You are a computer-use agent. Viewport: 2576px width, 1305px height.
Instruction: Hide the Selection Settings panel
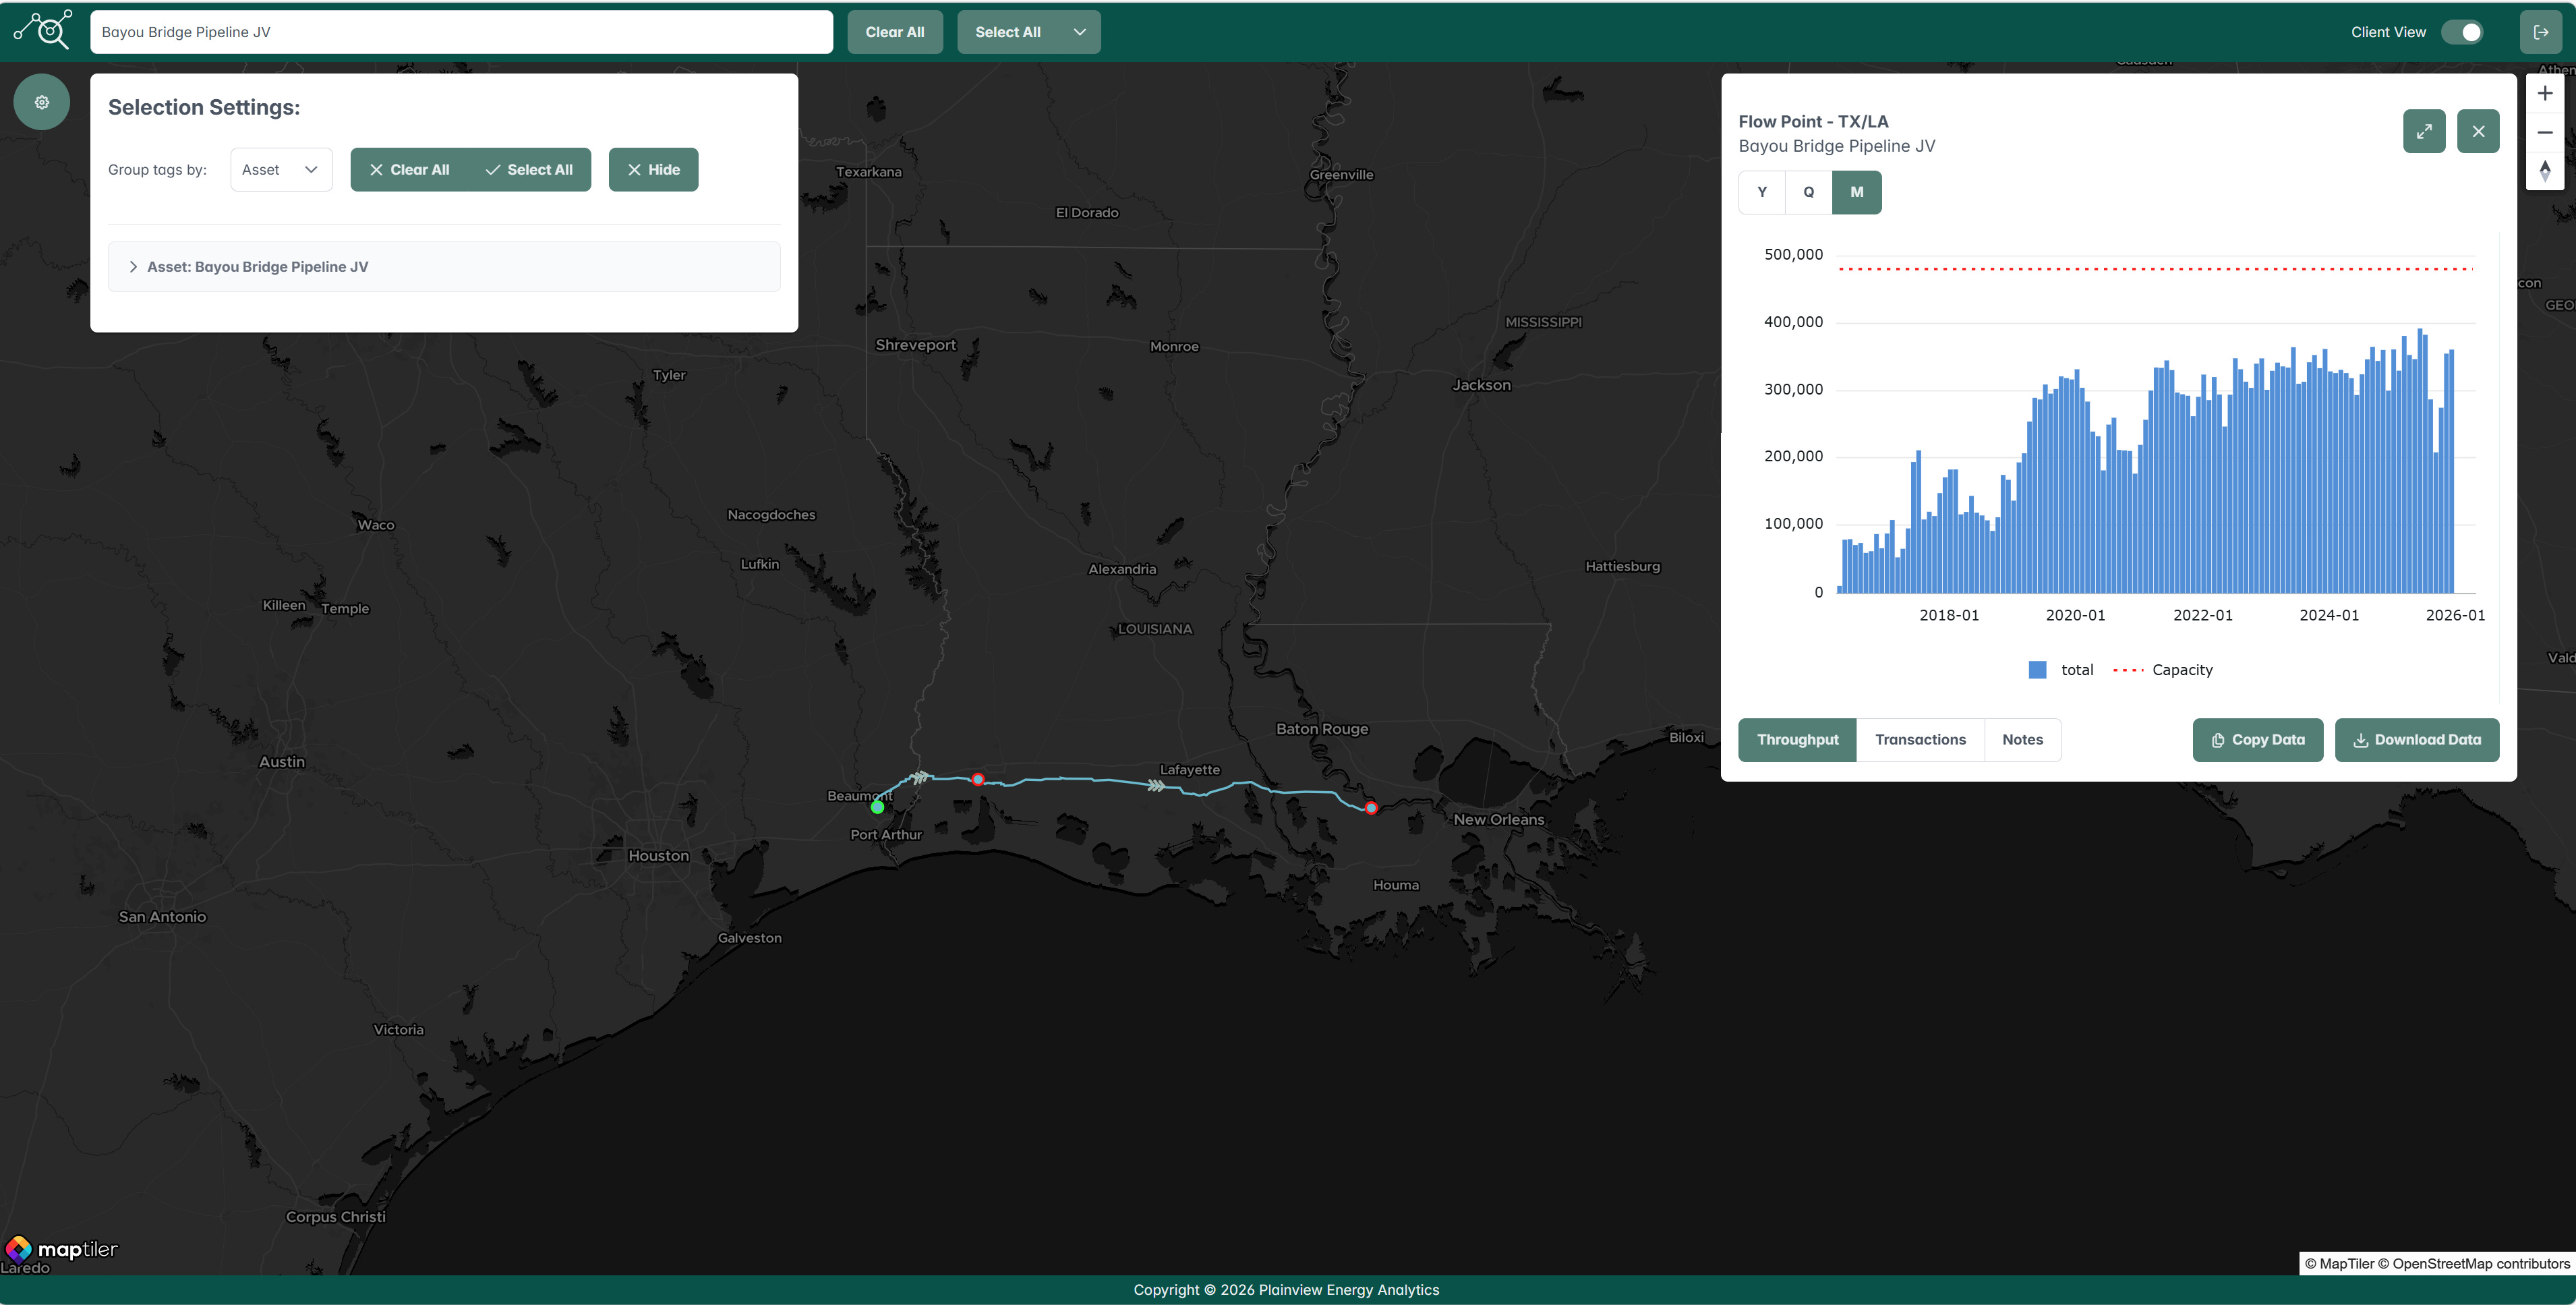(653, 170)
